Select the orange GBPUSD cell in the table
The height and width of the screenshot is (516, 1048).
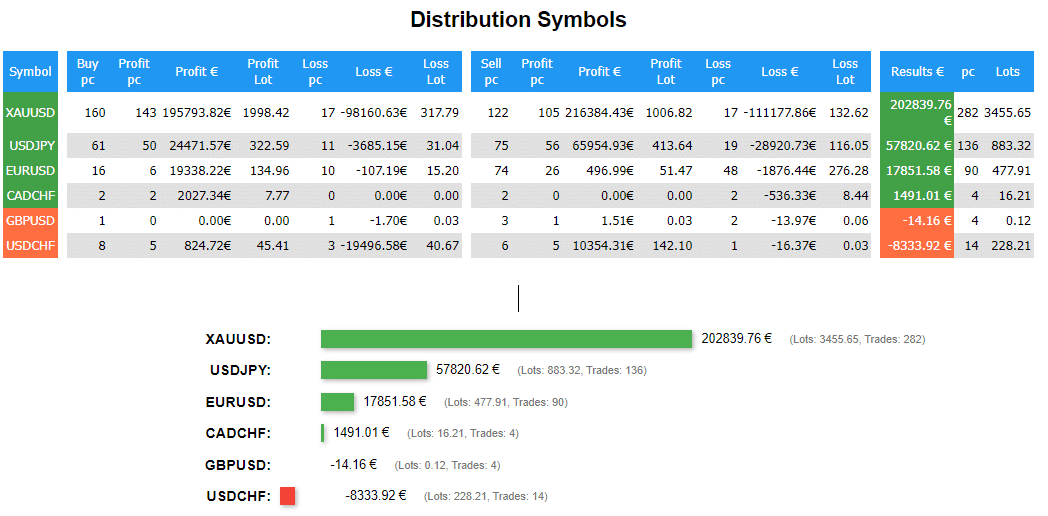(x=30, y=221)
